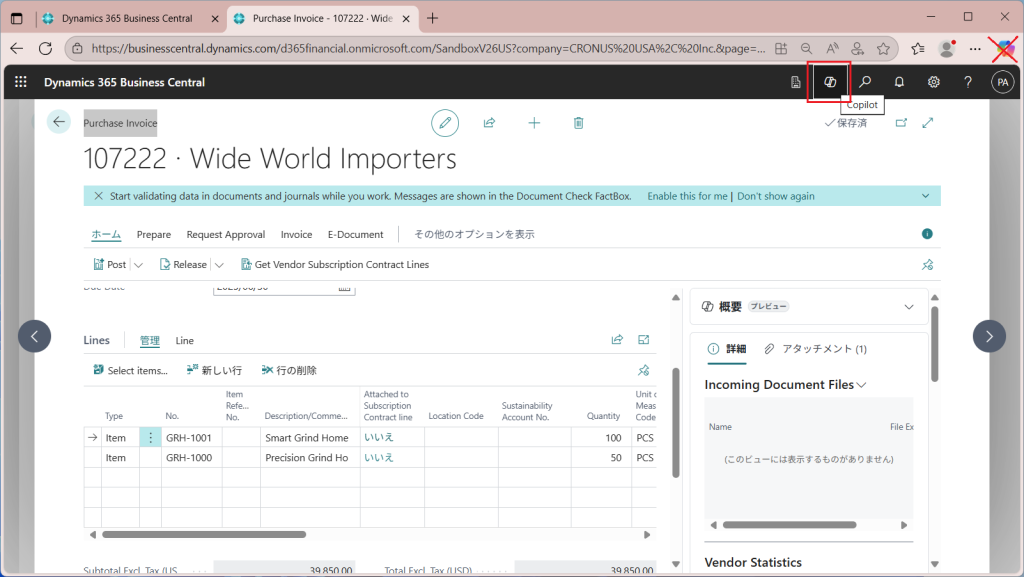Open the app launcher waffle icon
The image size is (1024, 577).
21,82
